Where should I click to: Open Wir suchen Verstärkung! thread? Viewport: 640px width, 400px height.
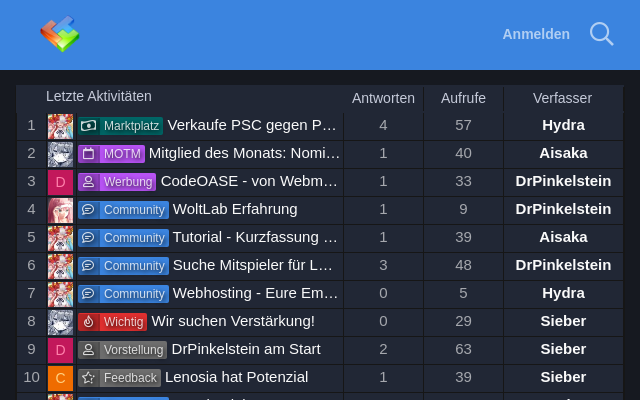(233, 321)
